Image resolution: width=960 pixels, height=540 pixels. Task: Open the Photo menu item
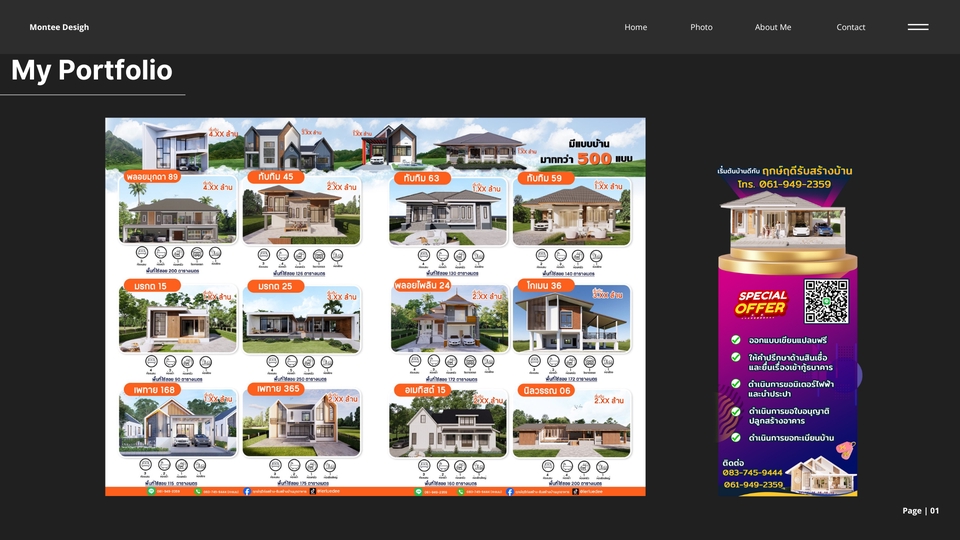click(701, 27)
